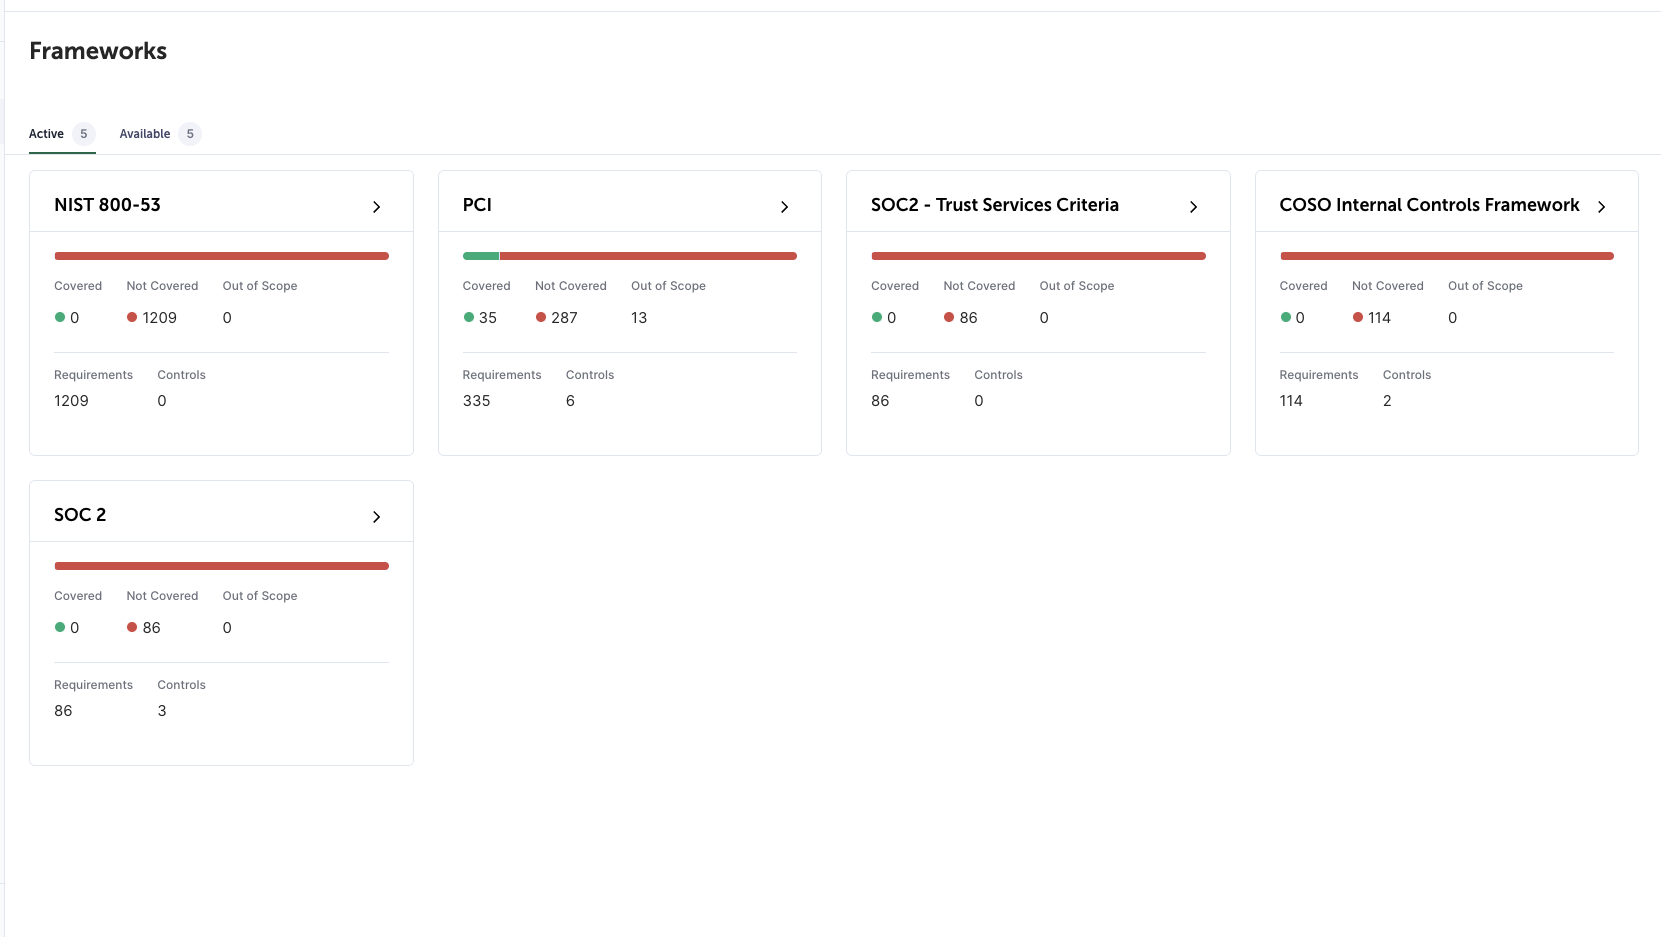Switch to the Available tab
Screen dimensions: 1661x937
[145, 134]
